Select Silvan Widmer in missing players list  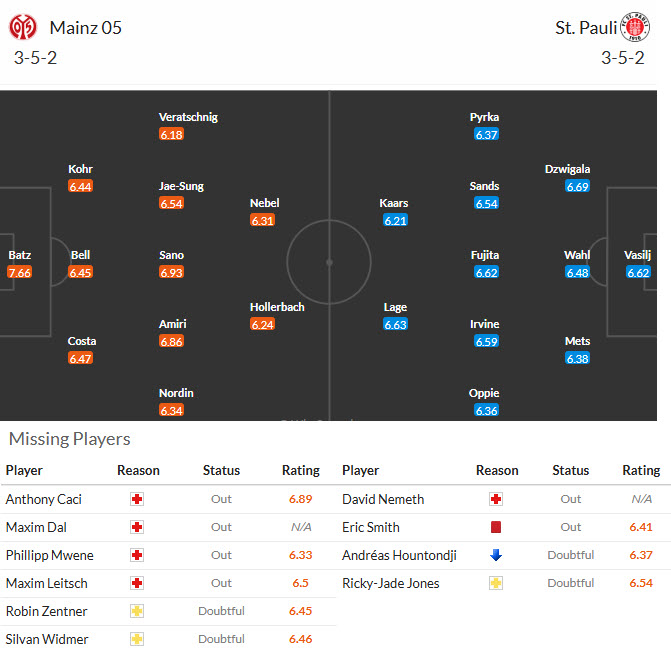46,639
